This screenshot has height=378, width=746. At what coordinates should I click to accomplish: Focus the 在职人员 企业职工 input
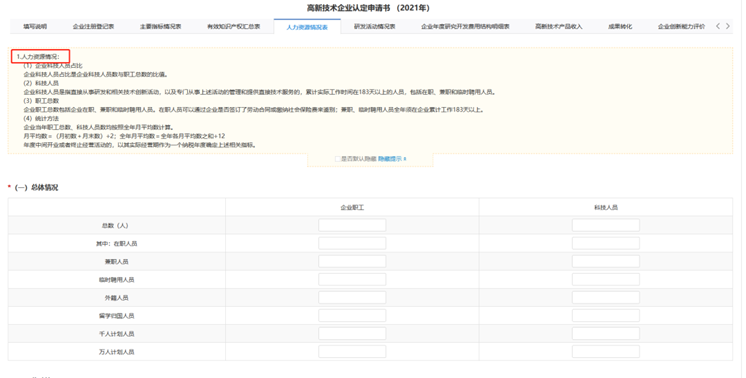352,243
